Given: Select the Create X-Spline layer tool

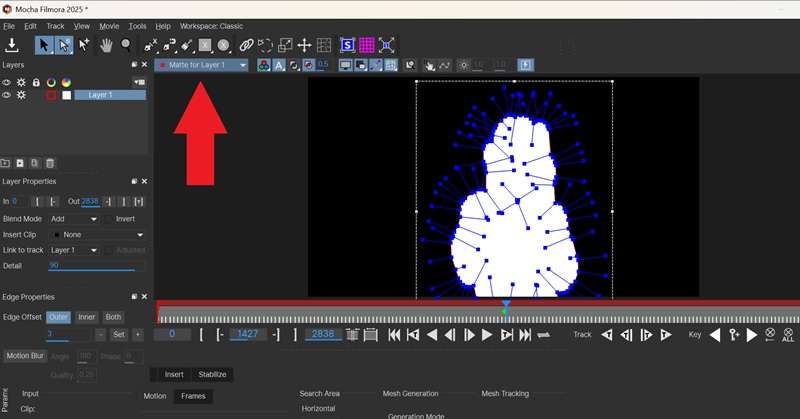Looking at the screenshot, I should 151,45.
